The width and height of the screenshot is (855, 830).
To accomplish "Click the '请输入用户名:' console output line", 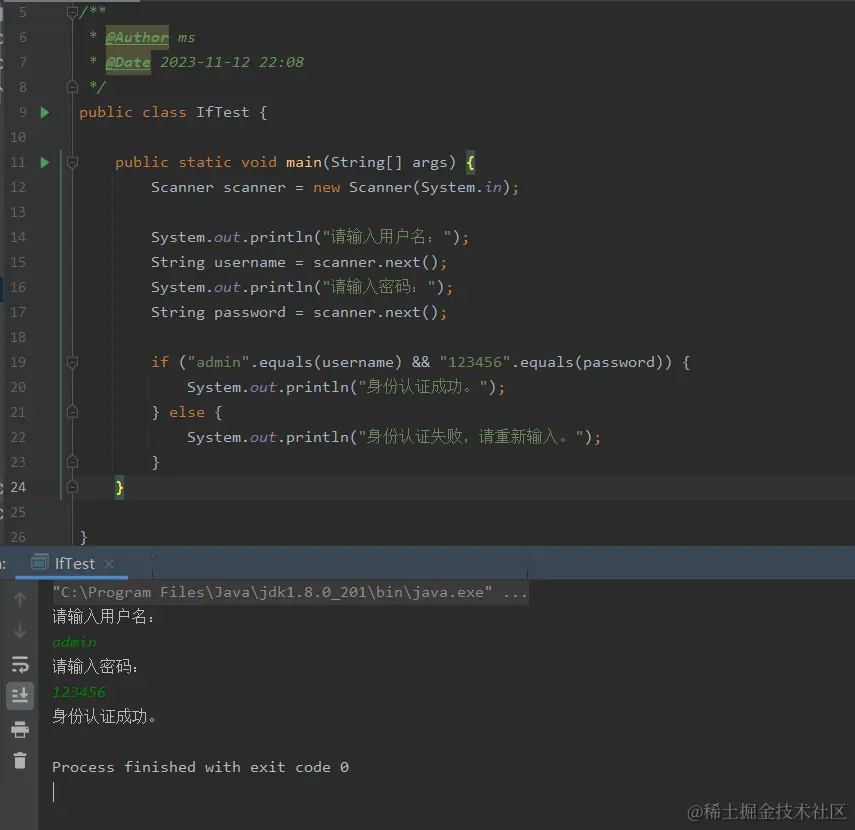I will (104, 617).
